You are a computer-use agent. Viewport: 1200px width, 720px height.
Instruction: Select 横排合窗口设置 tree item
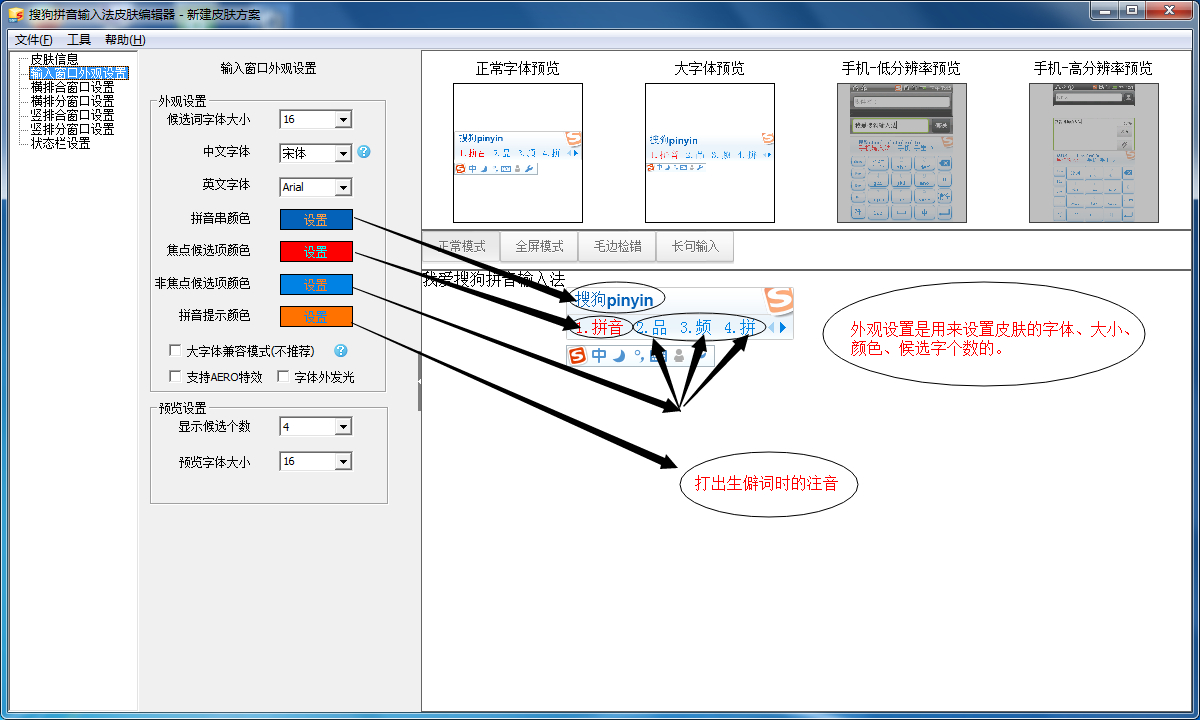72,87
